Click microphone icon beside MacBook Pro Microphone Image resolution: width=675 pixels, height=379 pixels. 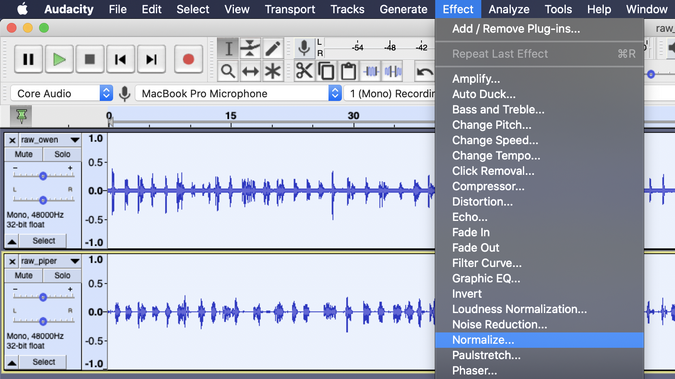click(124, 93)
